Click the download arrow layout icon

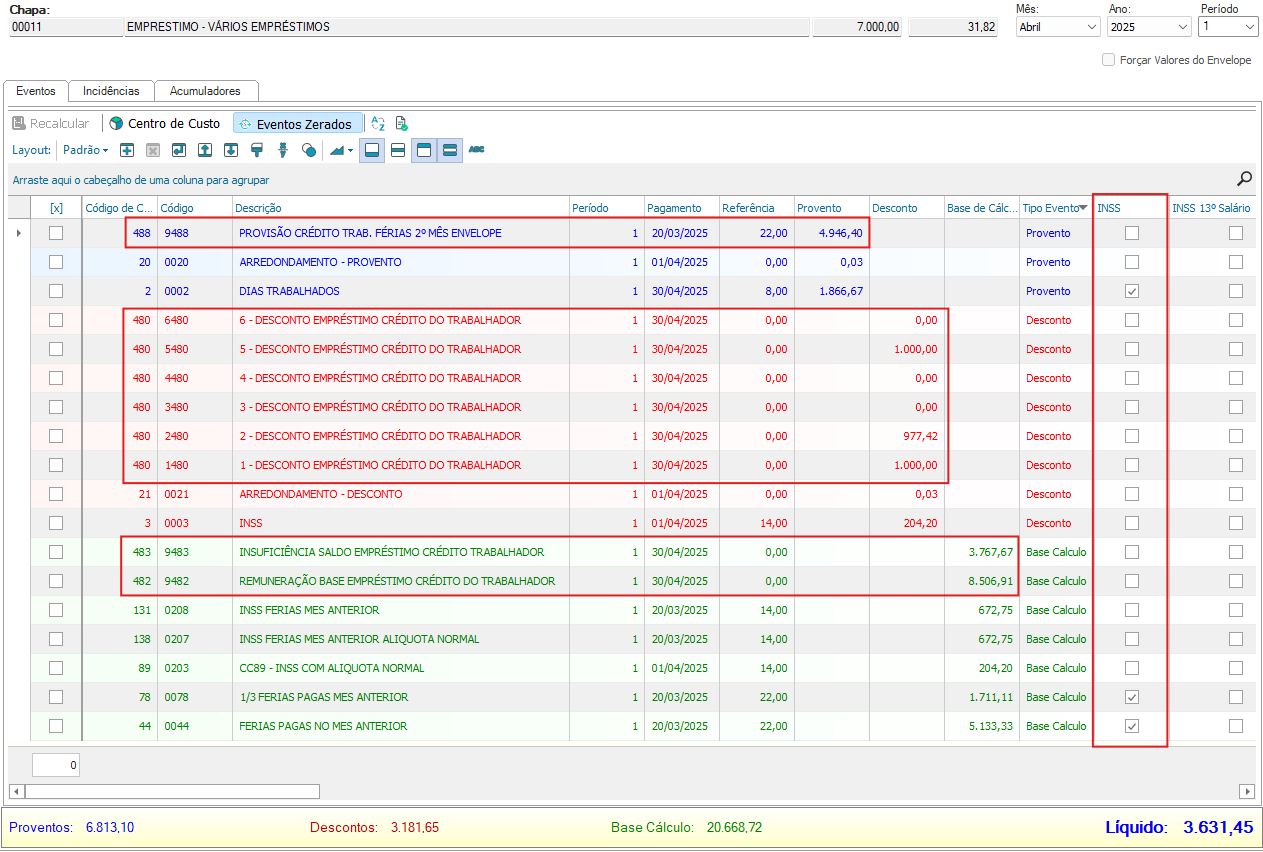(x=231, y=150)
